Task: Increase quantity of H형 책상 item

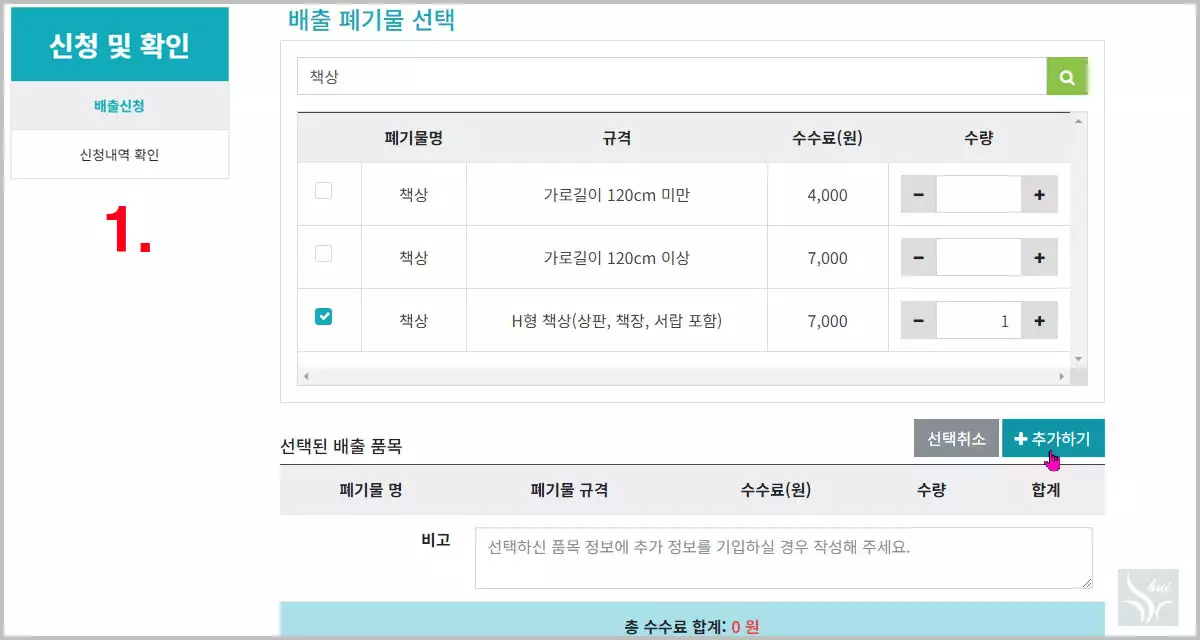Action: (x=1040, y=320)
